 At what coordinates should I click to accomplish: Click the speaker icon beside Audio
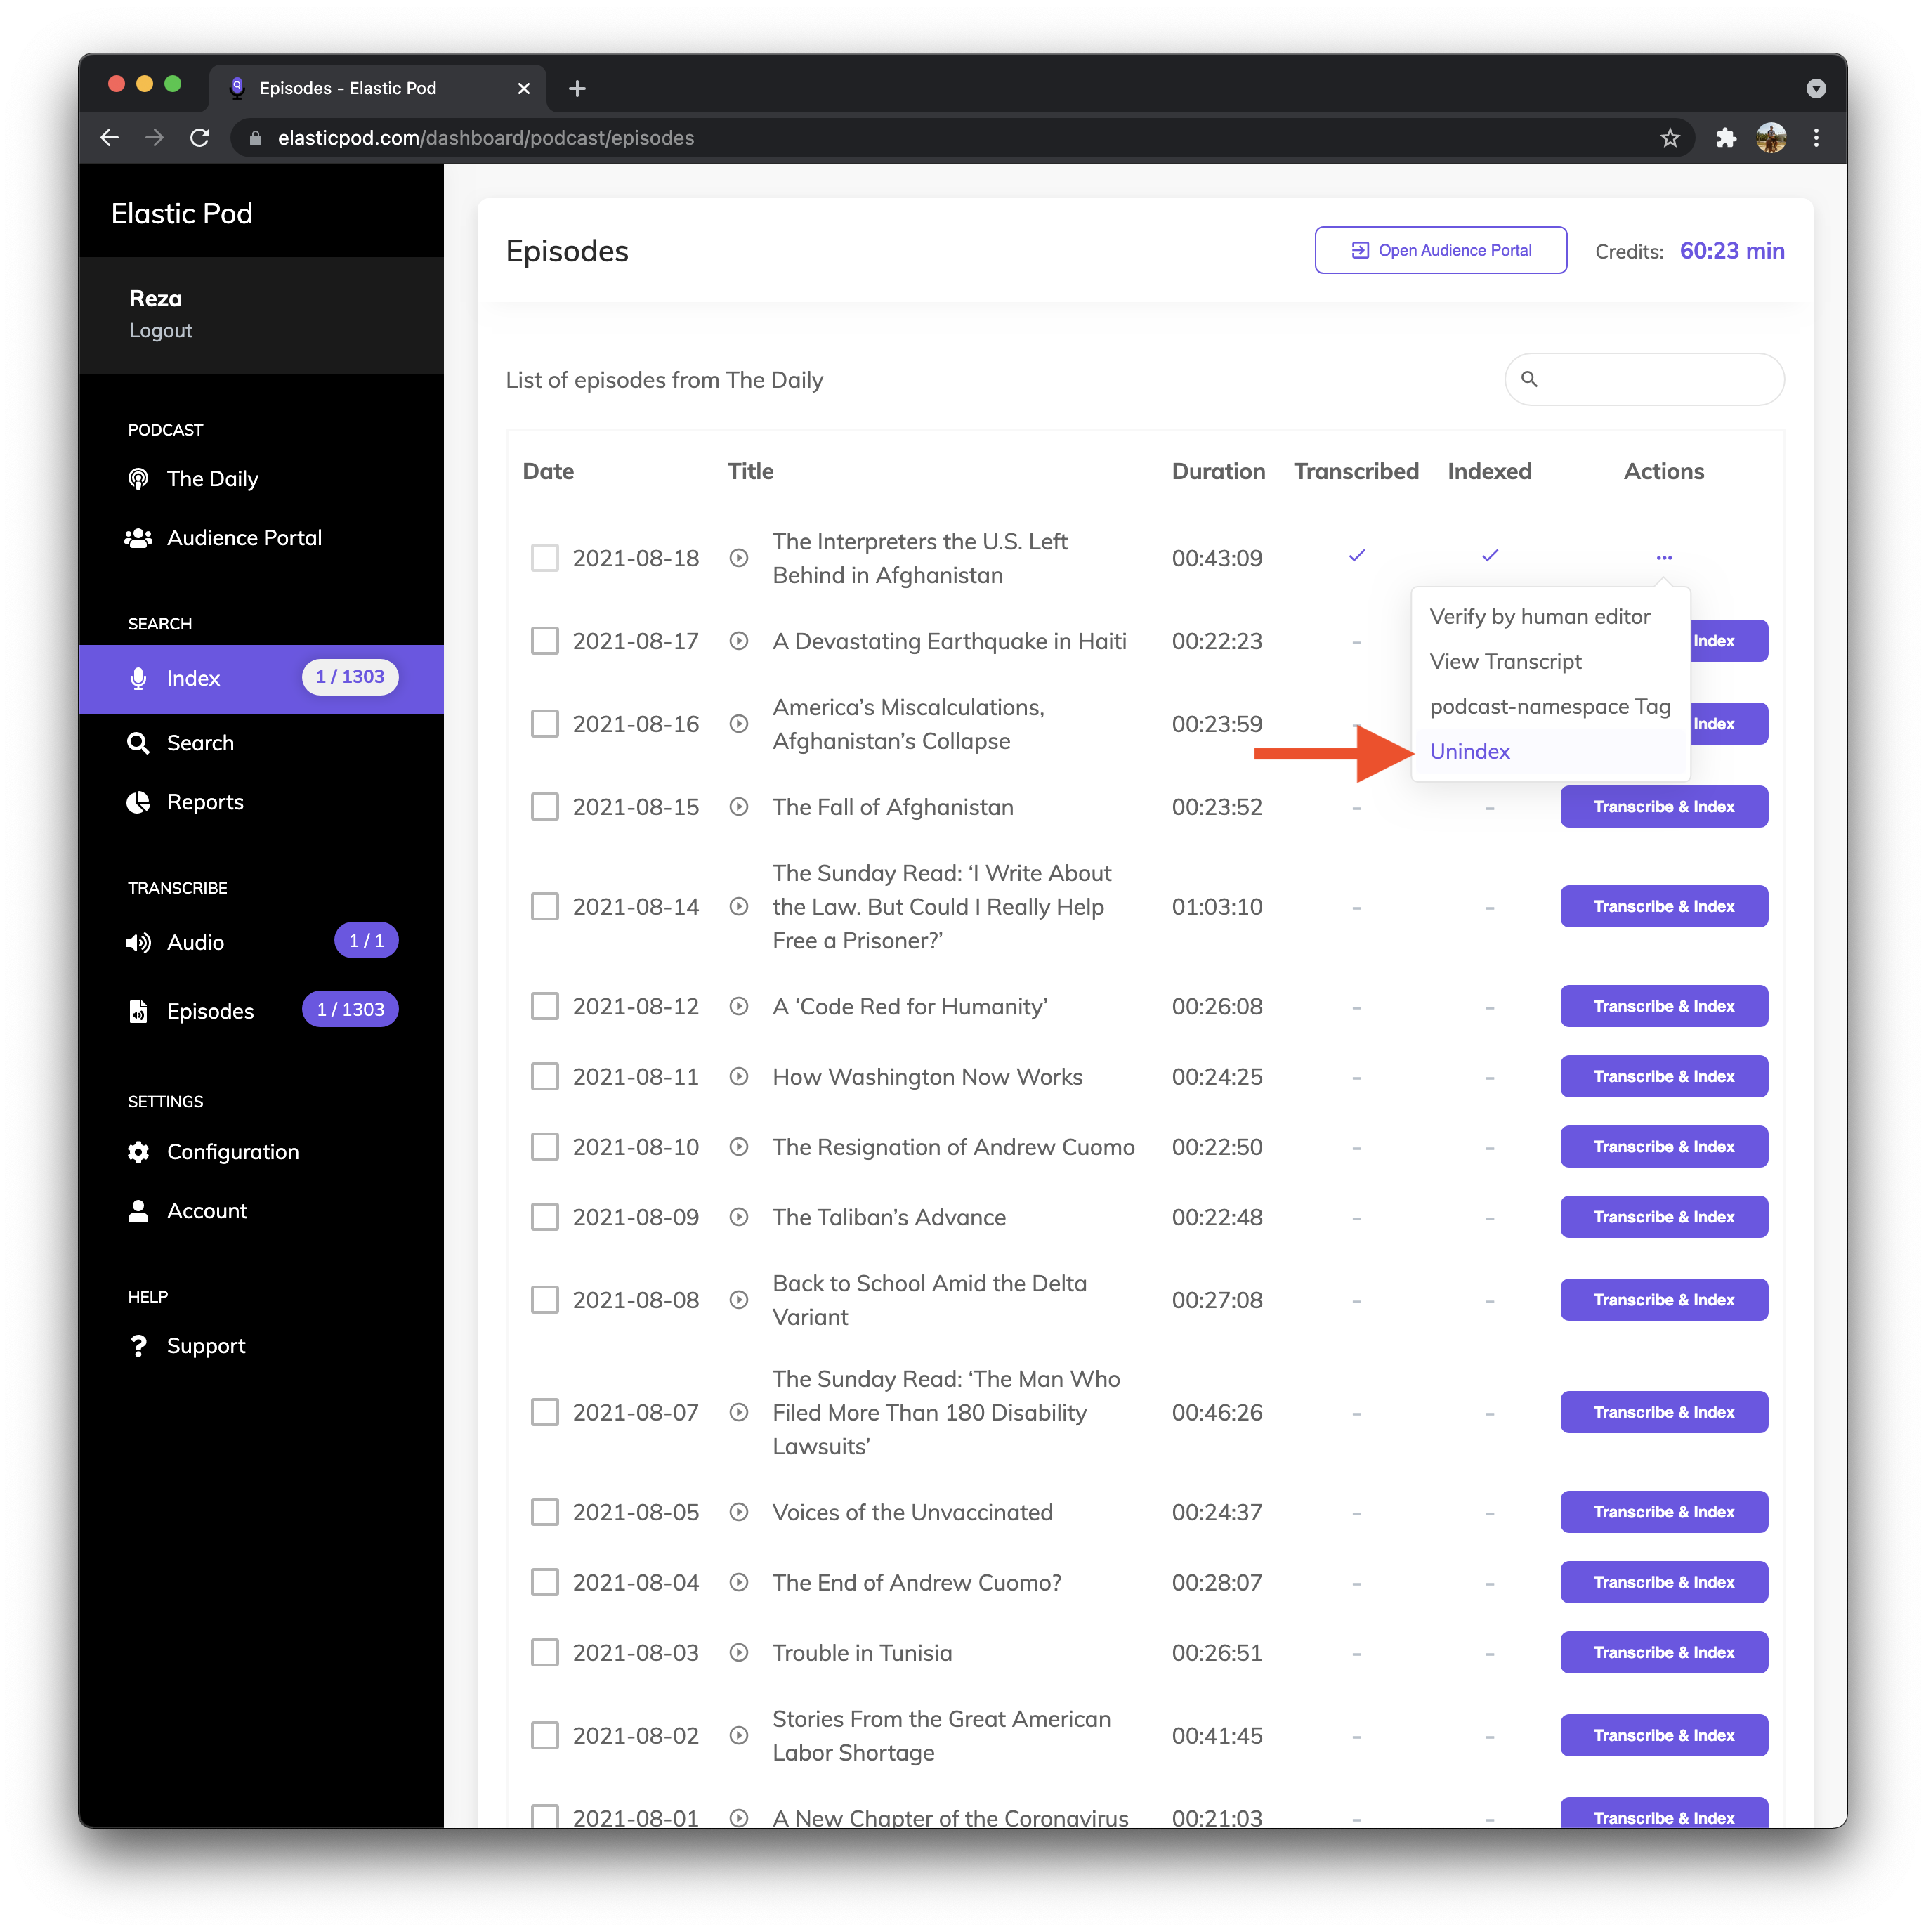pos(138,942)
